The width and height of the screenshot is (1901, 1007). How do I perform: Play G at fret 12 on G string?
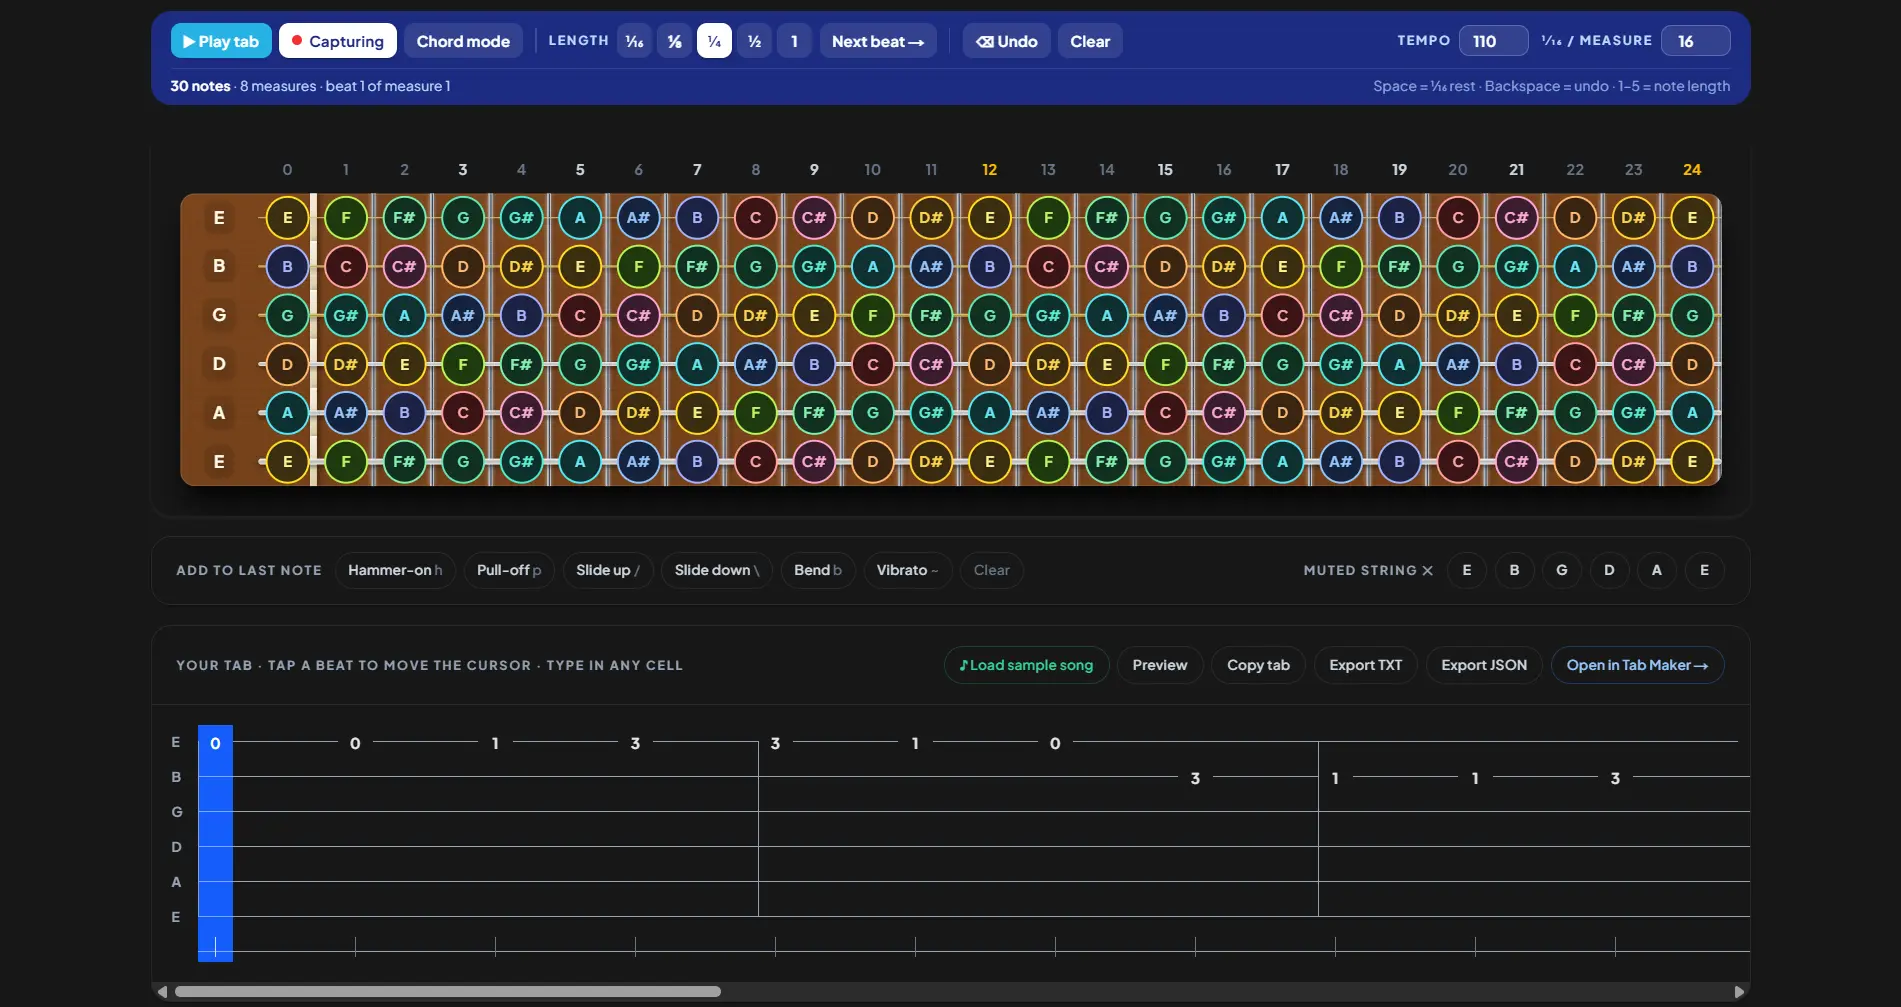[x=990, y=315]
